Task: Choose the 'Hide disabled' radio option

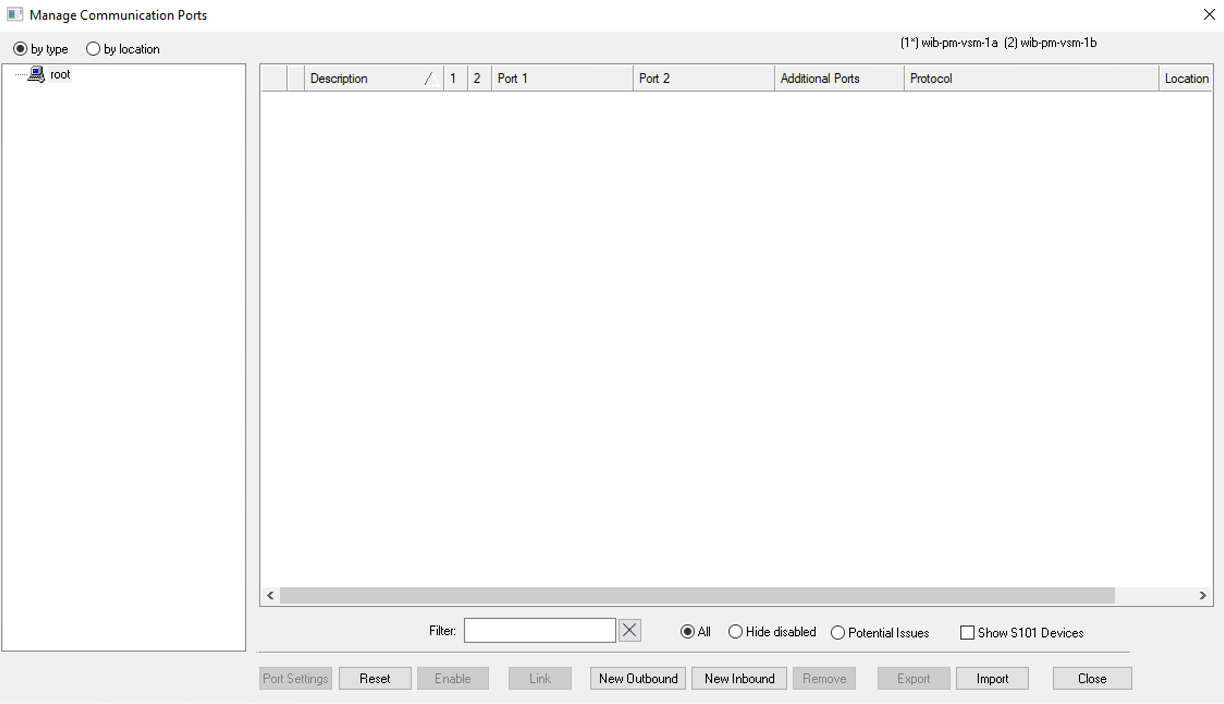Action: (x=736, y=632)
